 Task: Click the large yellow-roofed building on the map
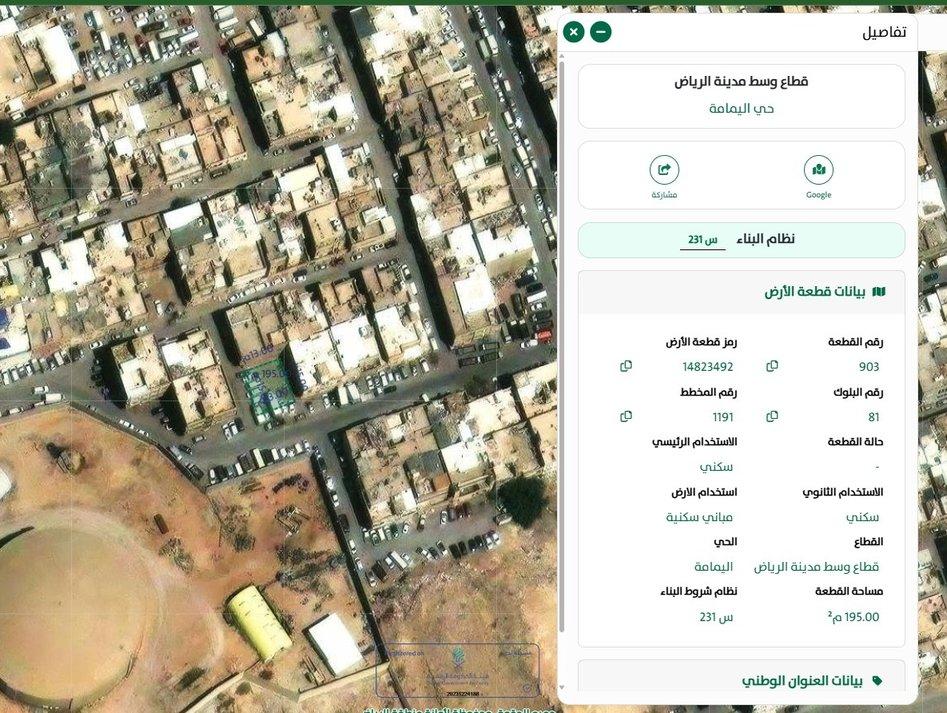pyautogui.click(x=258, y=620)
